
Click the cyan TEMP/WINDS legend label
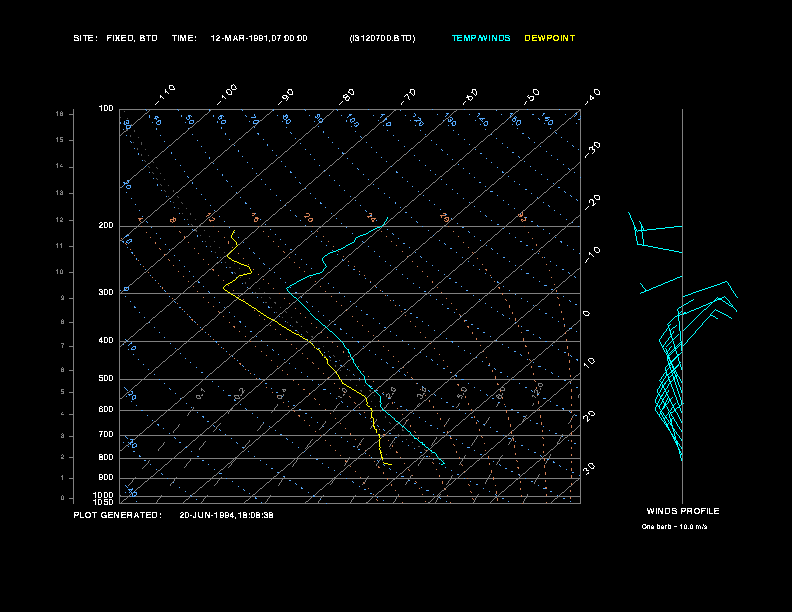click(481, 38)
